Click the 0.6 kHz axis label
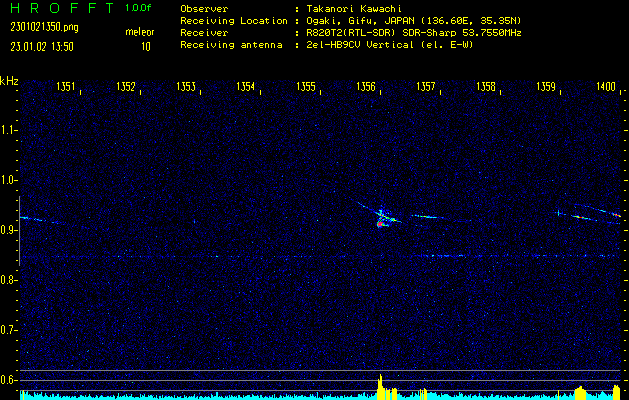Image resolution: width=629 pixels, height=400 pixels. (x=8, y=380)
